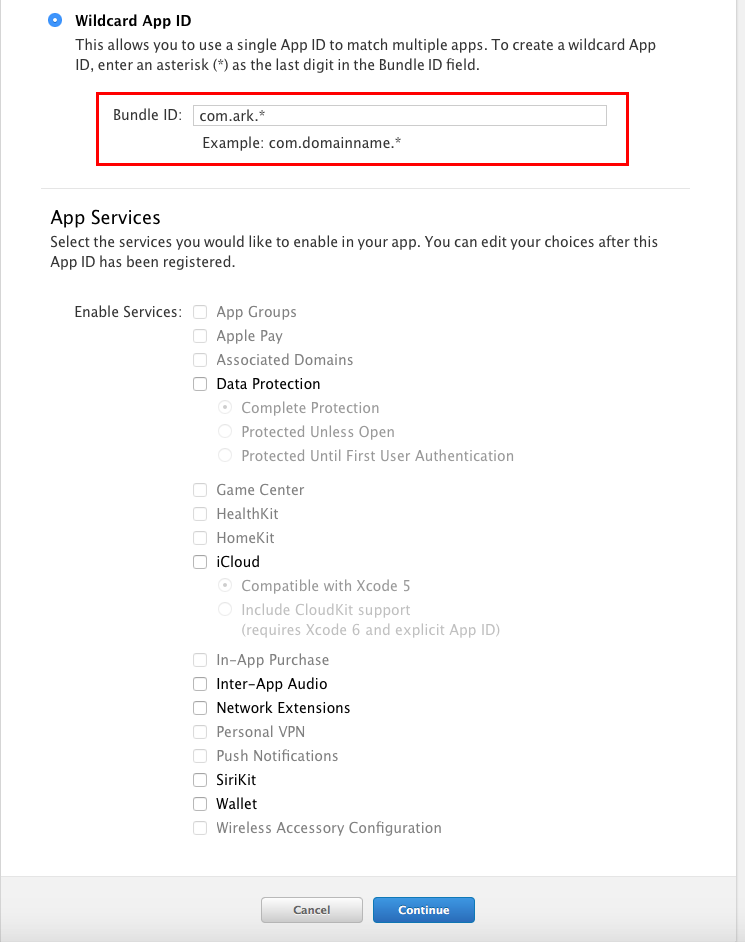This screenshot has width=745, height=942.
Task: Check the Associated Domains option
Action: pyautogui.click(x=200, y=360)
